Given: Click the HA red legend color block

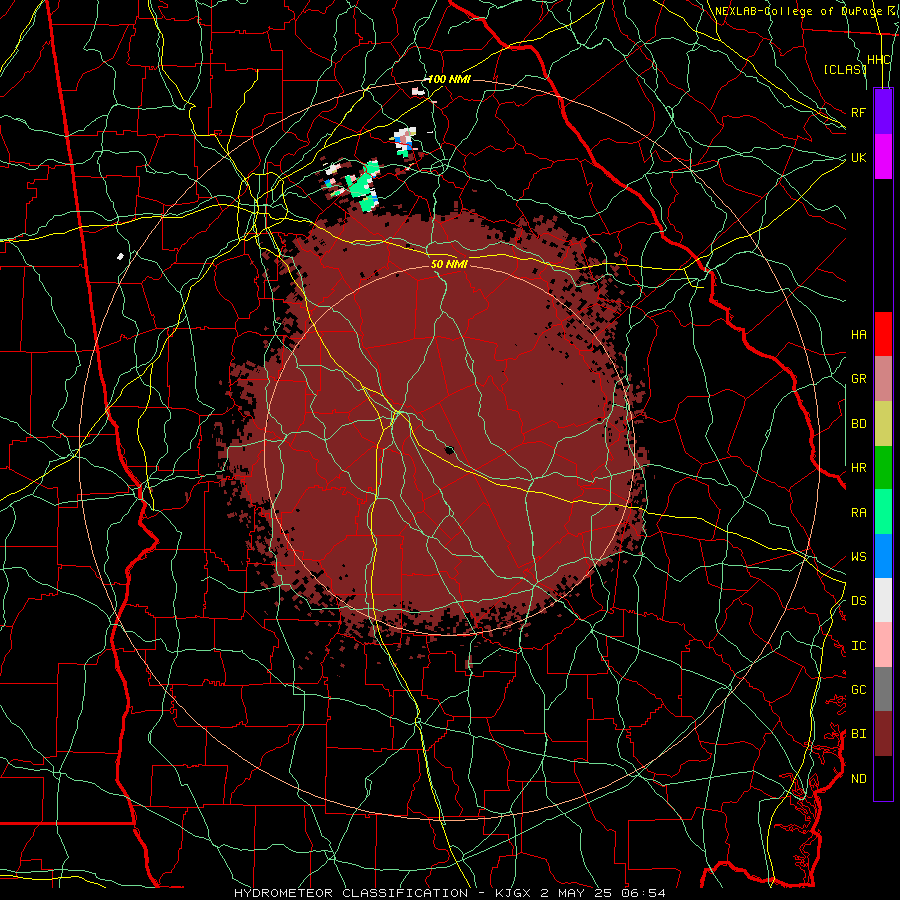Looking at the screenshot, I should [883, 334].
